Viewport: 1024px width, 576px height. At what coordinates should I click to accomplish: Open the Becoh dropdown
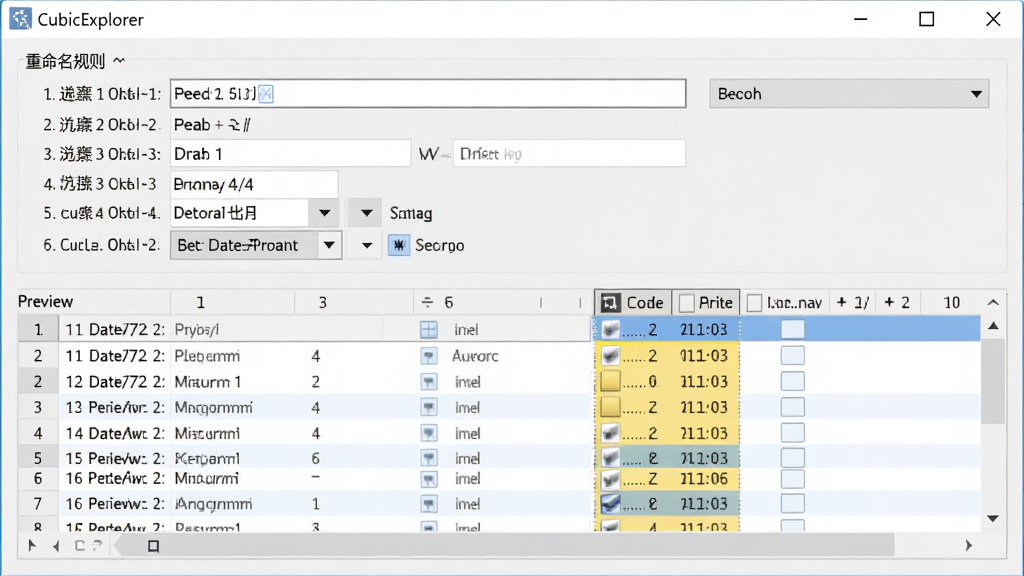[849, 94]
